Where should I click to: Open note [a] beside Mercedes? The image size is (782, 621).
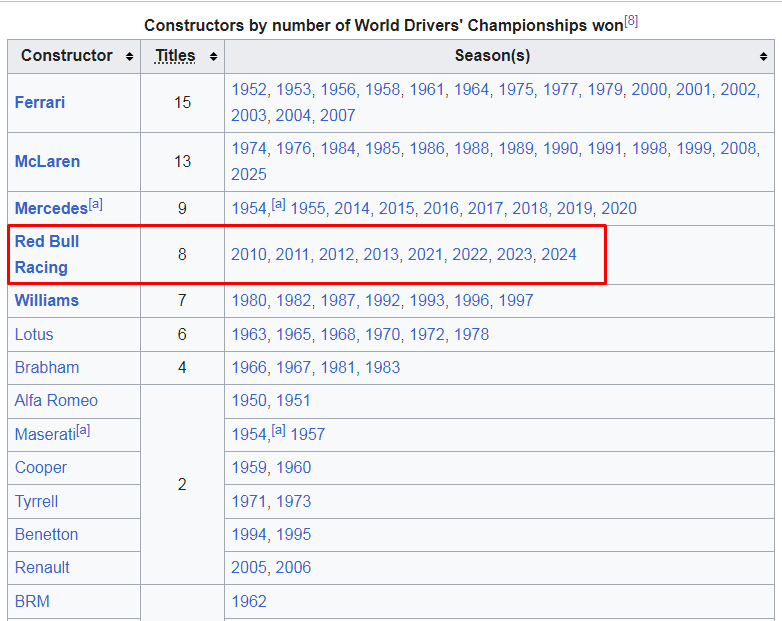tap(96, 204)
